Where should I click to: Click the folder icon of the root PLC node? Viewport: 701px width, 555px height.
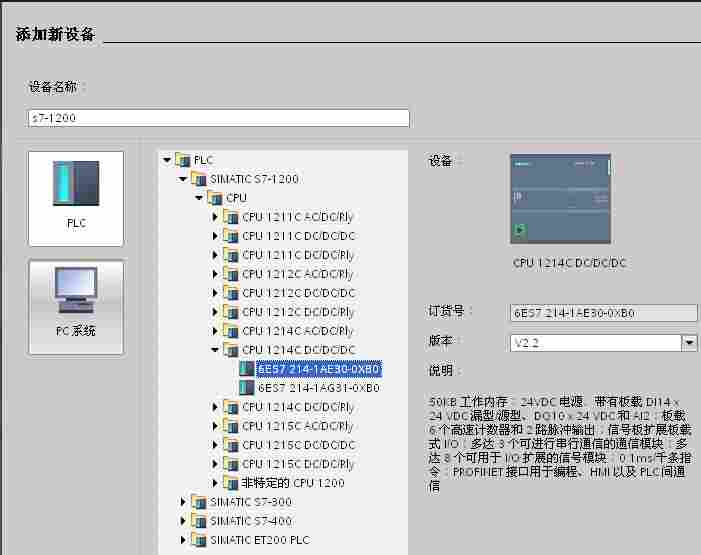click(x=182, y=160)
